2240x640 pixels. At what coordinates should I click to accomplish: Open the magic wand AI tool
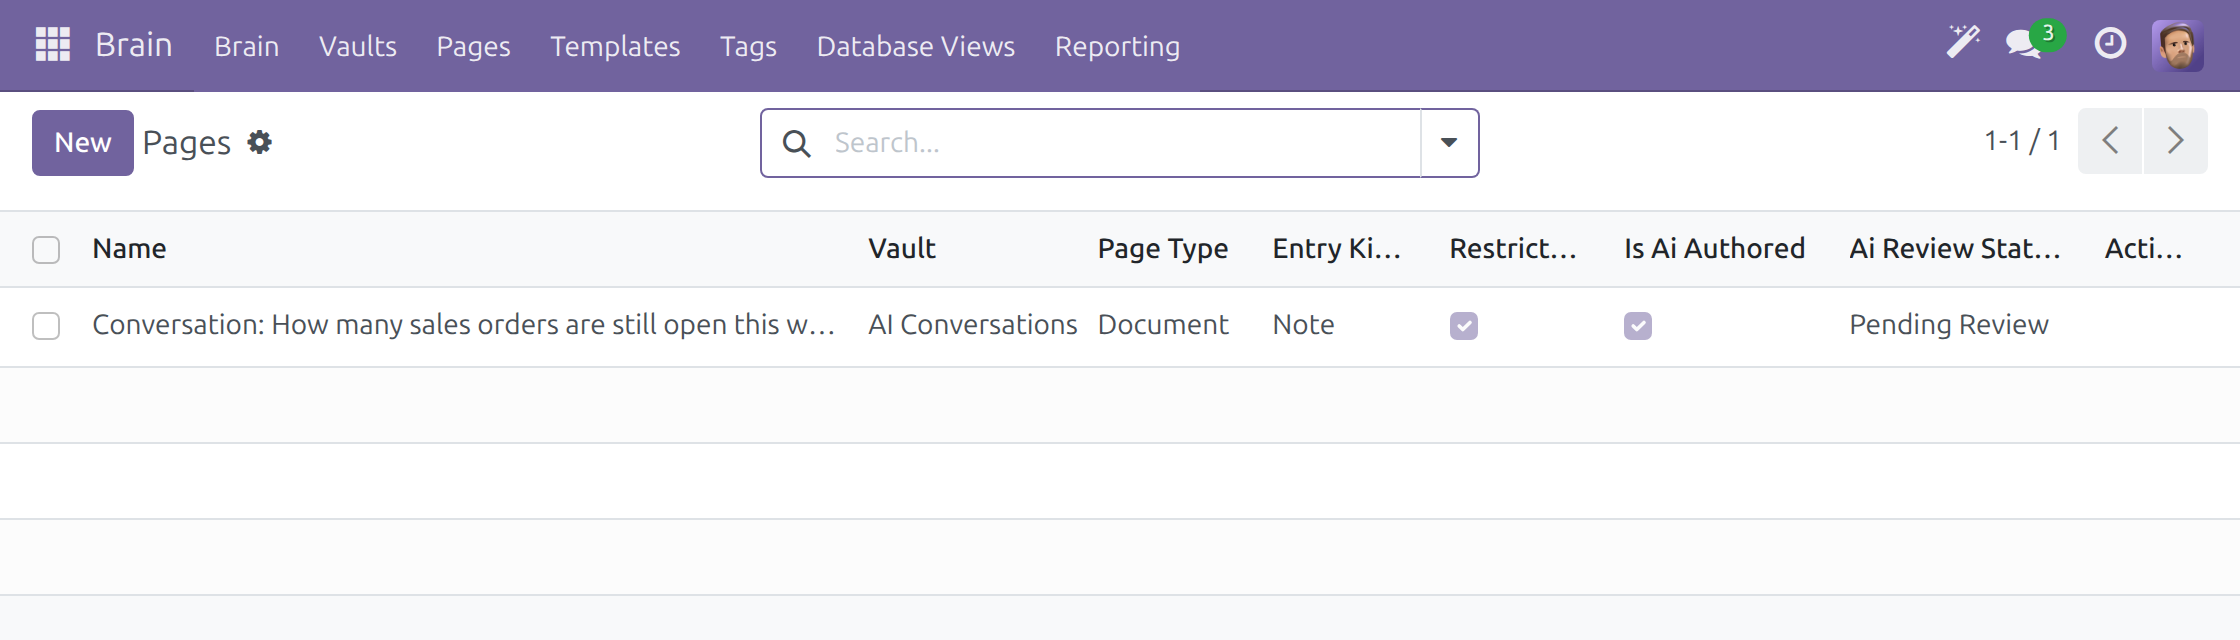coord(1963,43)
